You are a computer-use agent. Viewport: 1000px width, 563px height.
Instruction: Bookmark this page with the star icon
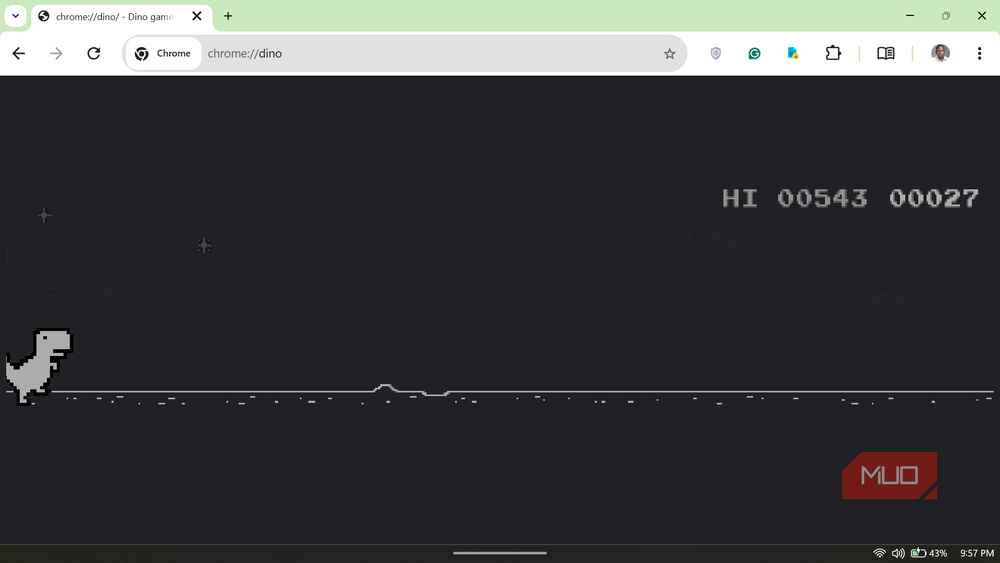pyautogui.click(x=669, y=54)
